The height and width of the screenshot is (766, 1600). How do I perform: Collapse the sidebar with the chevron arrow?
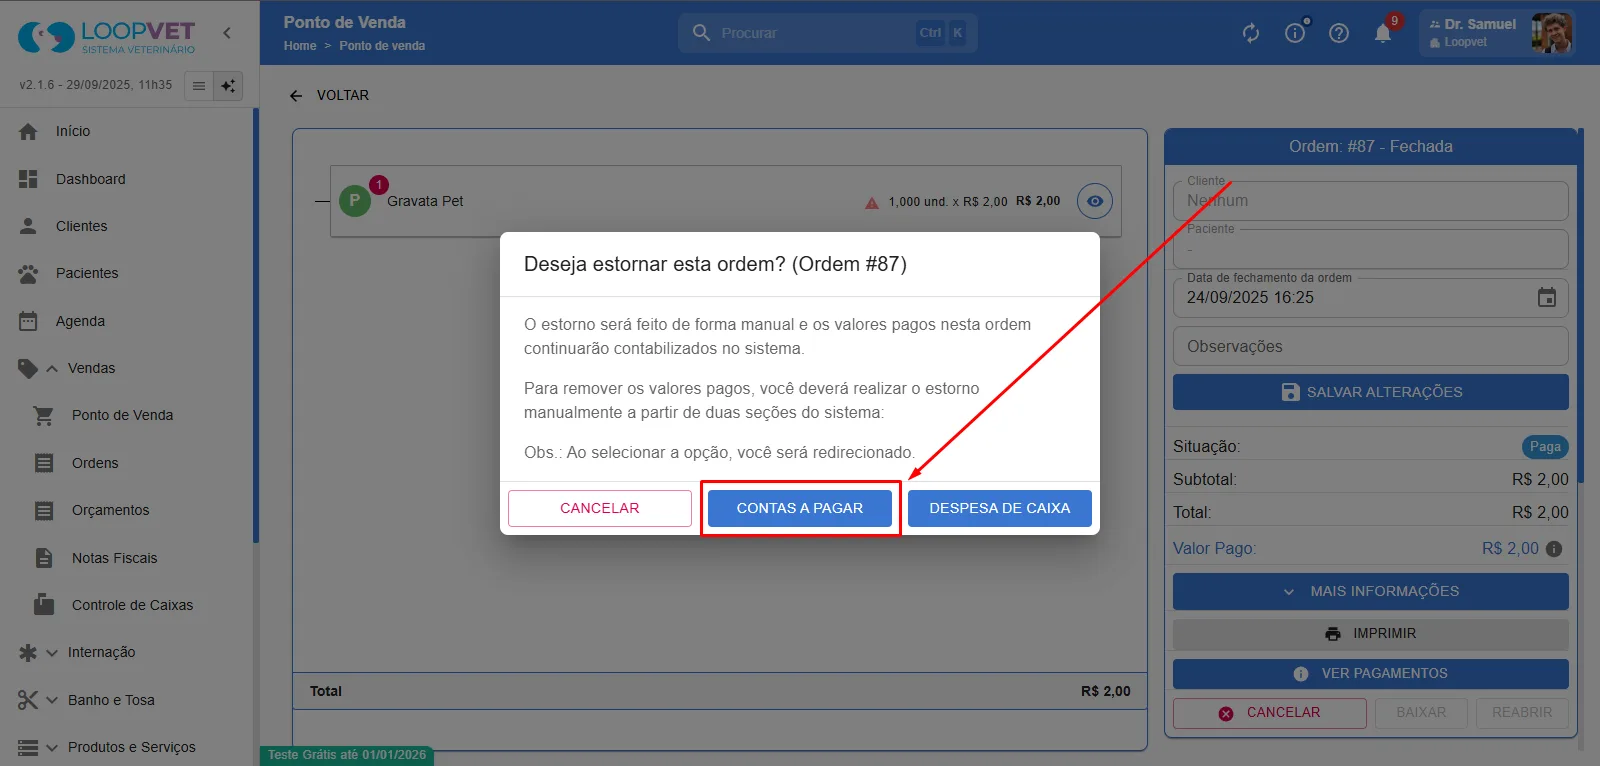(x=227, y=33)
